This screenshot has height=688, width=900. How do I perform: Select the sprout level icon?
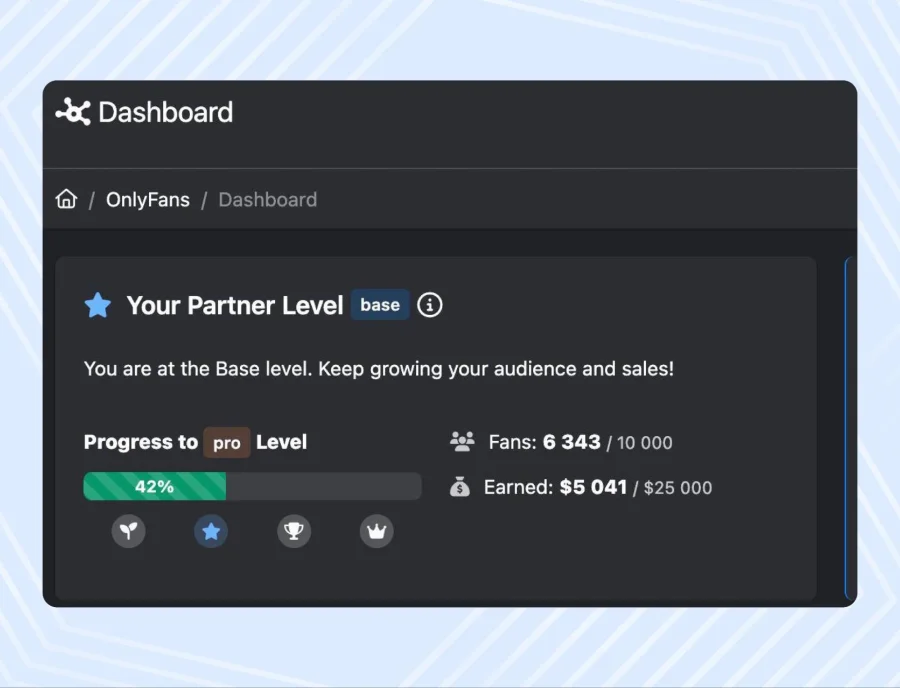click(x=128, y=531)
